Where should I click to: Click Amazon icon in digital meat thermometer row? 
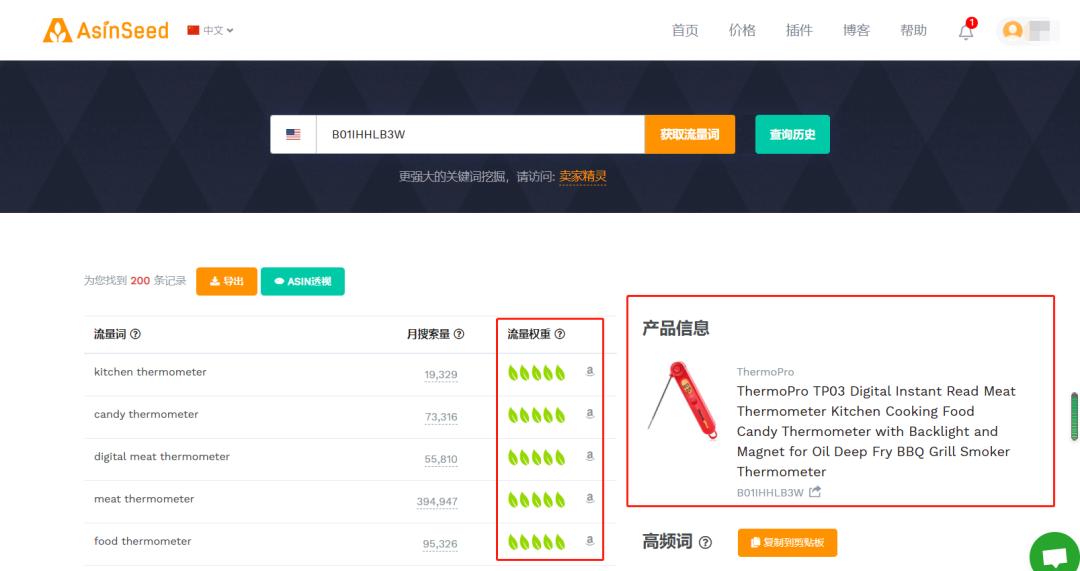point(590,456)
